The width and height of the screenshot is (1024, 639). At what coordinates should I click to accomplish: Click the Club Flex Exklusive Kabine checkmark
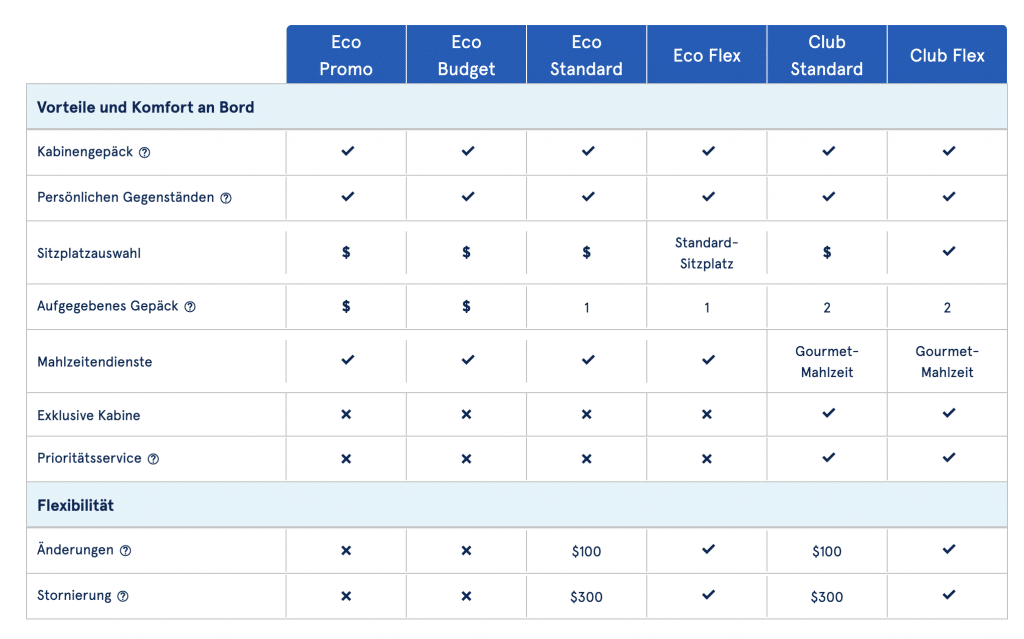948,413
